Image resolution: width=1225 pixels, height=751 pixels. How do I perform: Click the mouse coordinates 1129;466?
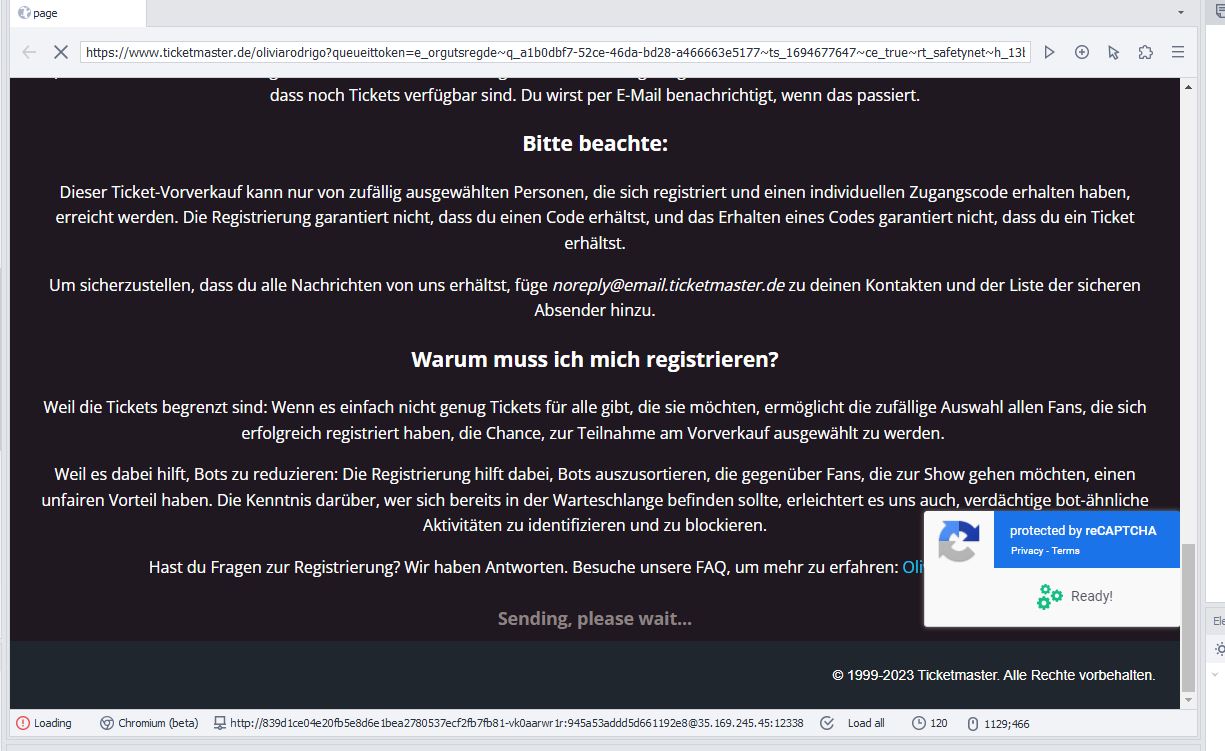tap(998, 723)
